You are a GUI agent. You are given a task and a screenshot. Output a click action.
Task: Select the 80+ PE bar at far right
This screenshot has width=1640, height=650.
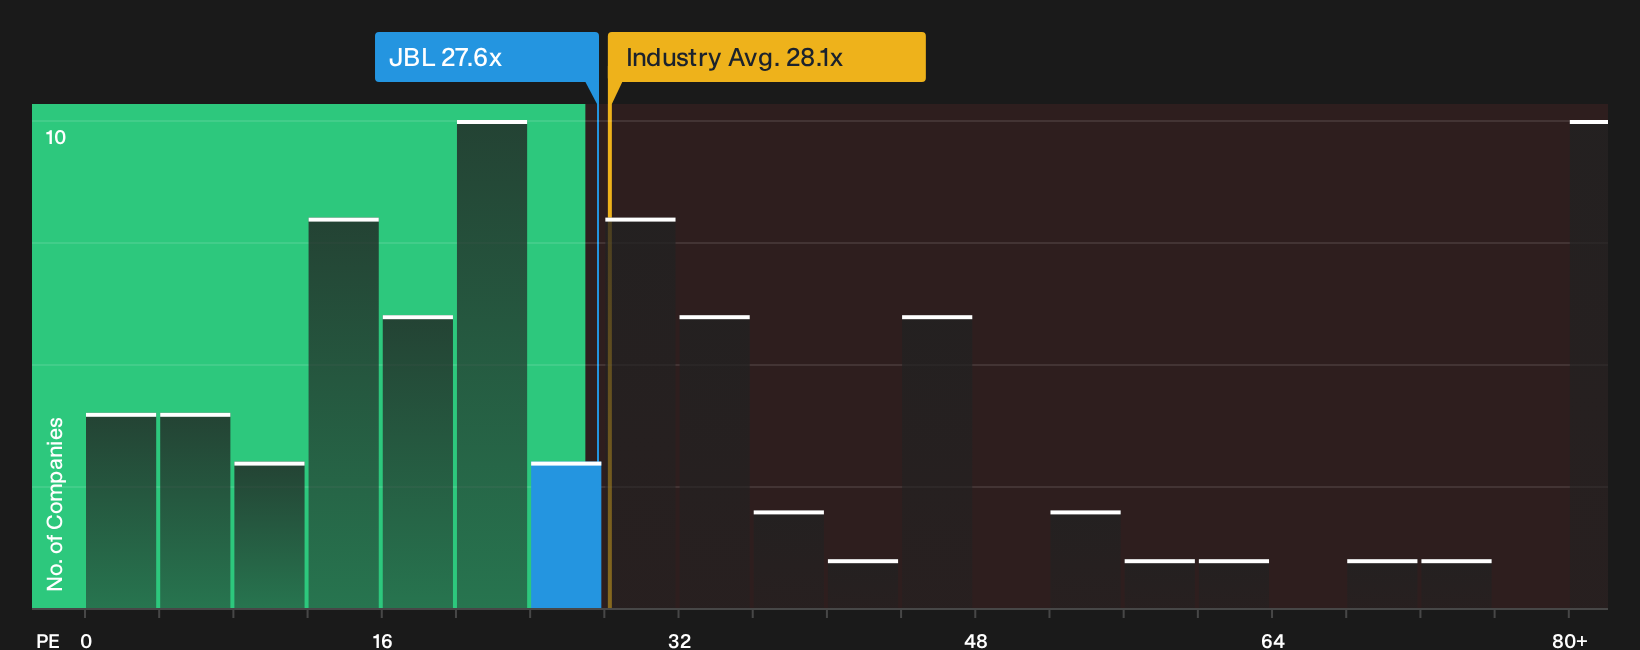[1588, 364]
